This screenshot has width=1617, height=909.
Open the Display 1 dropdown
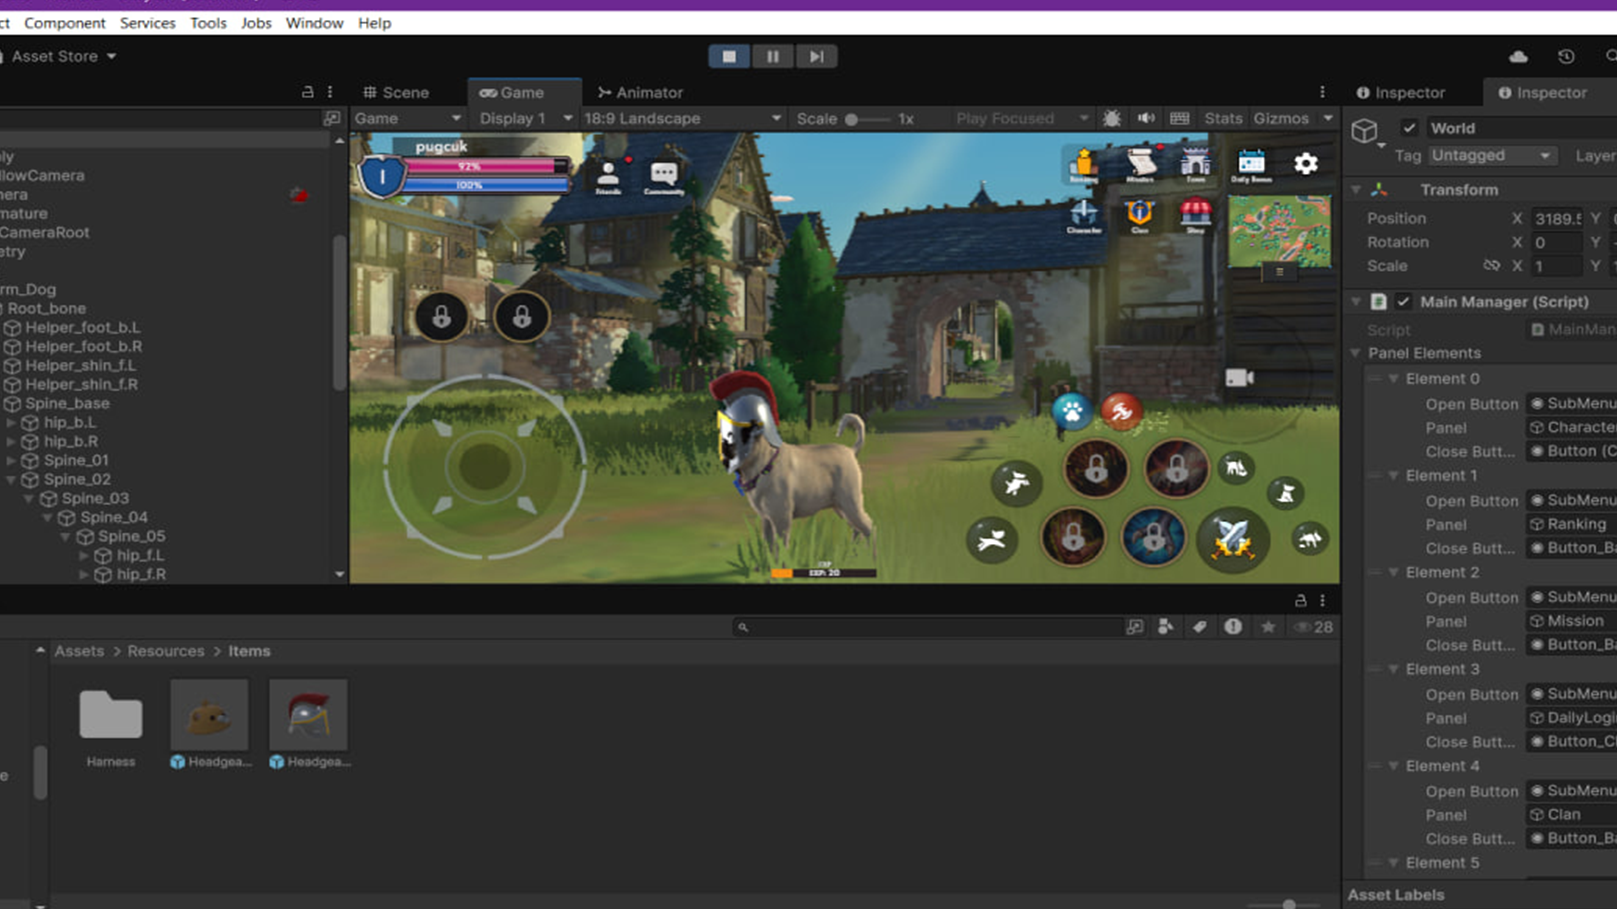coord(525,118)
